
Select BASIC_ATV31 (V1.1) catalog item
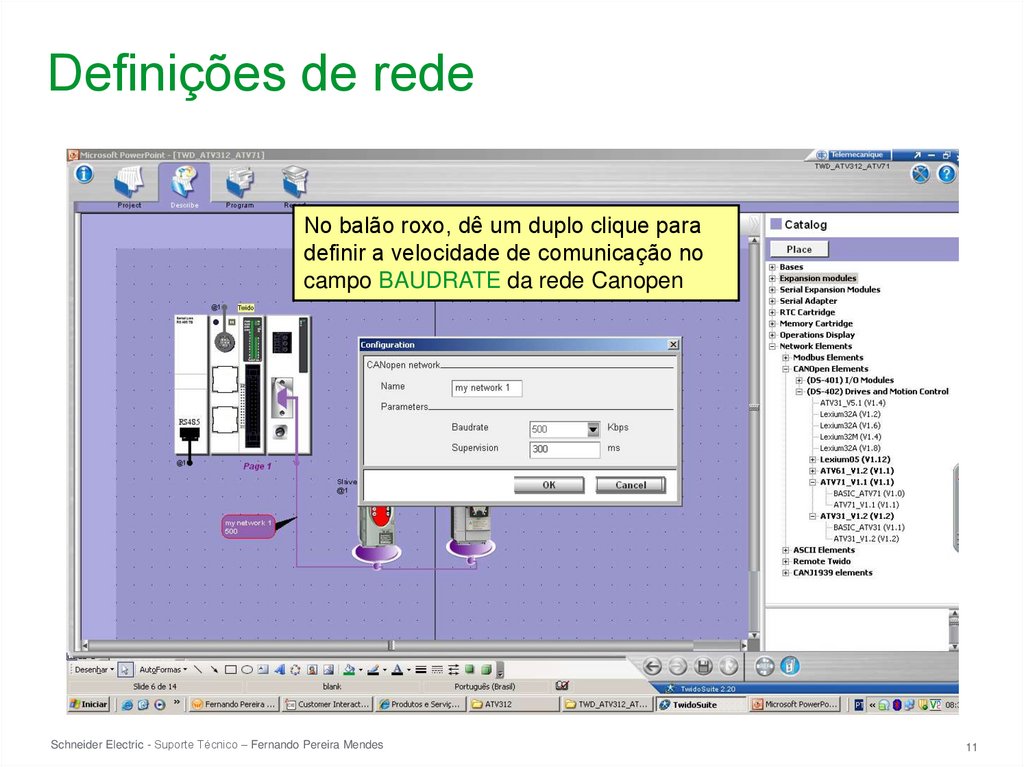pos(869,527)
